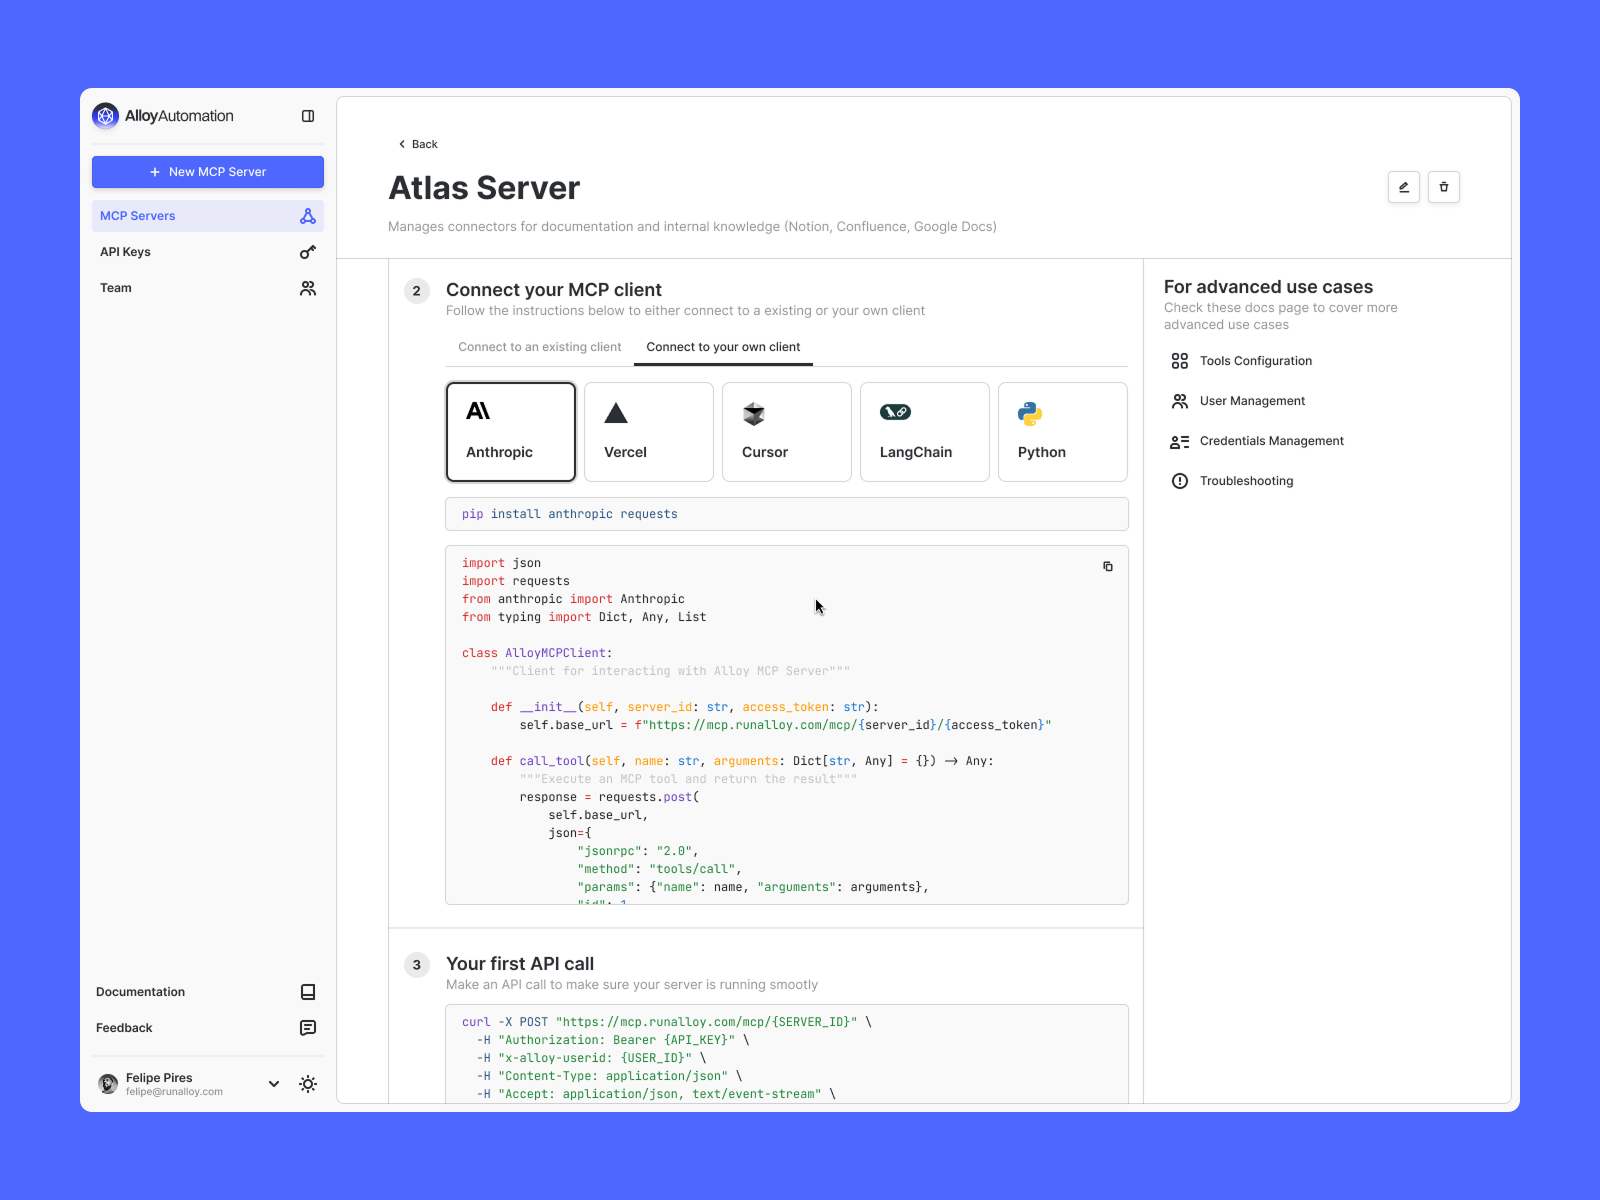Switch to Connect to your own client tab
Screen dimensions: 1600x1200
click(723, 347)
